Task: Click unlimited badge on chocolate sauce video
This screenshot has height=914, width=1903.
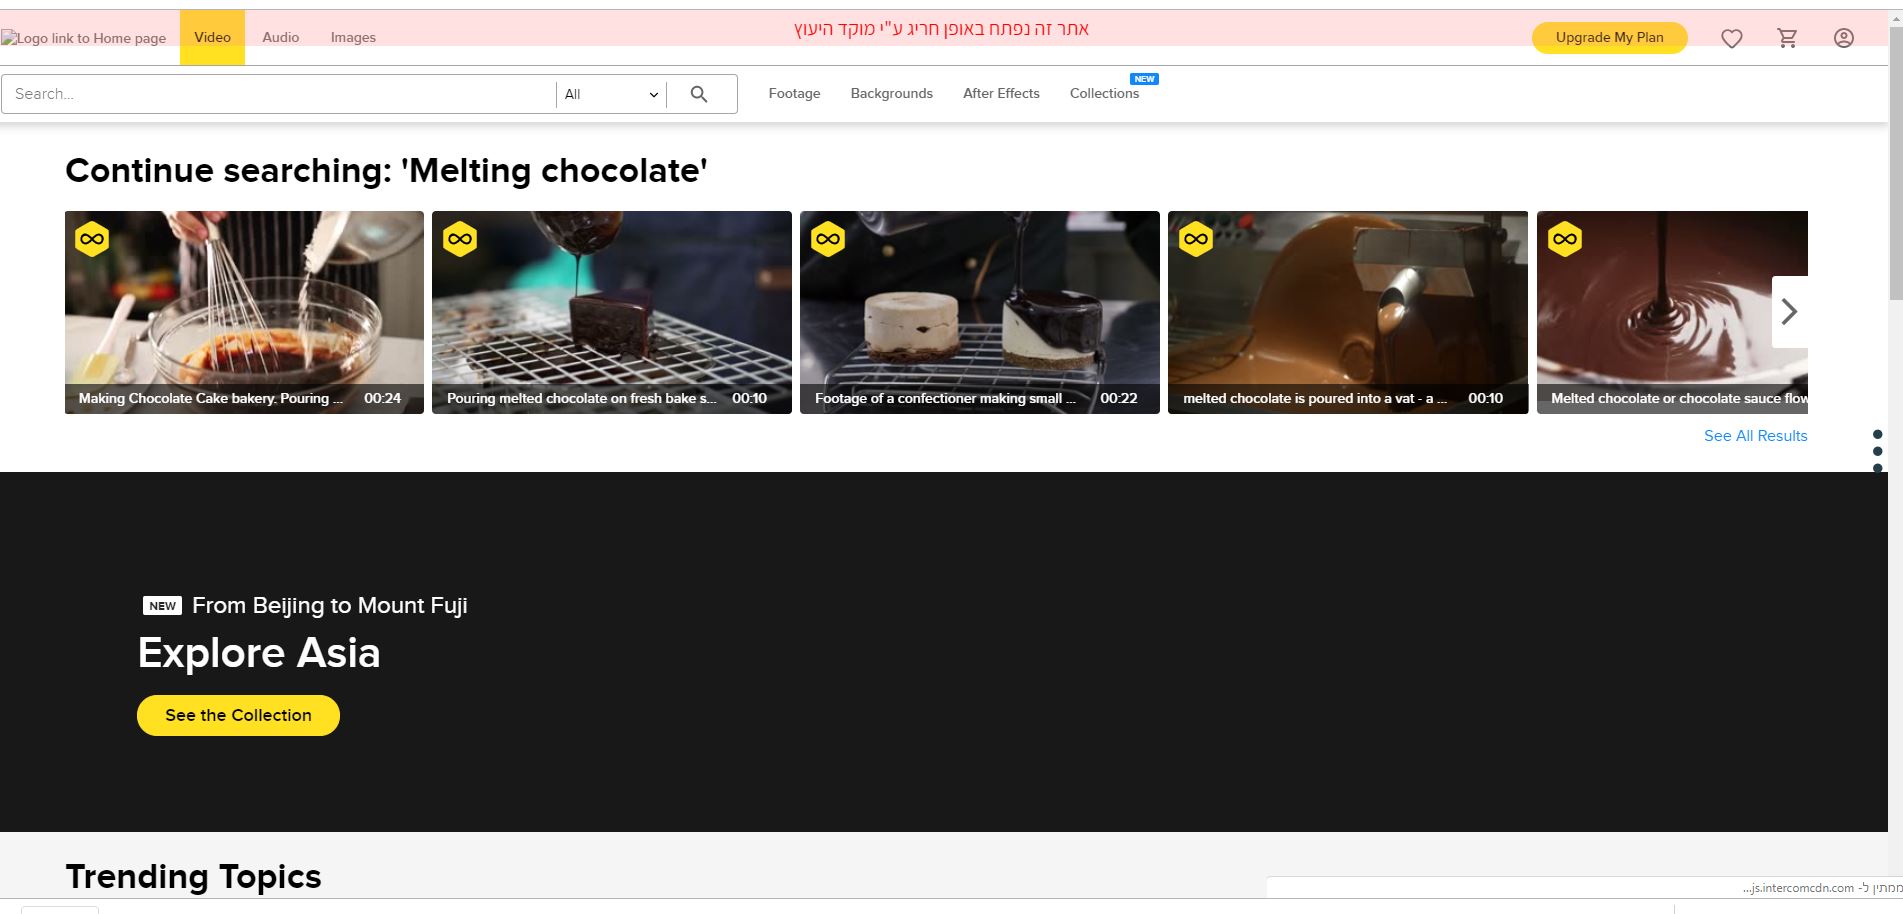Action: tap(1565, 239)
